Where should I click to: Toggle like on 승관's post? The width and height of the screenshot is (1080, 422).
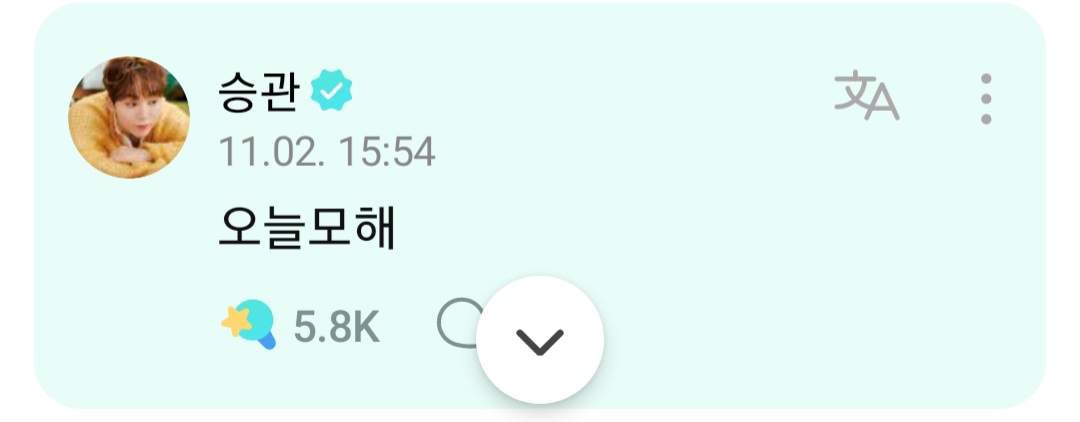tap(249, 324)
